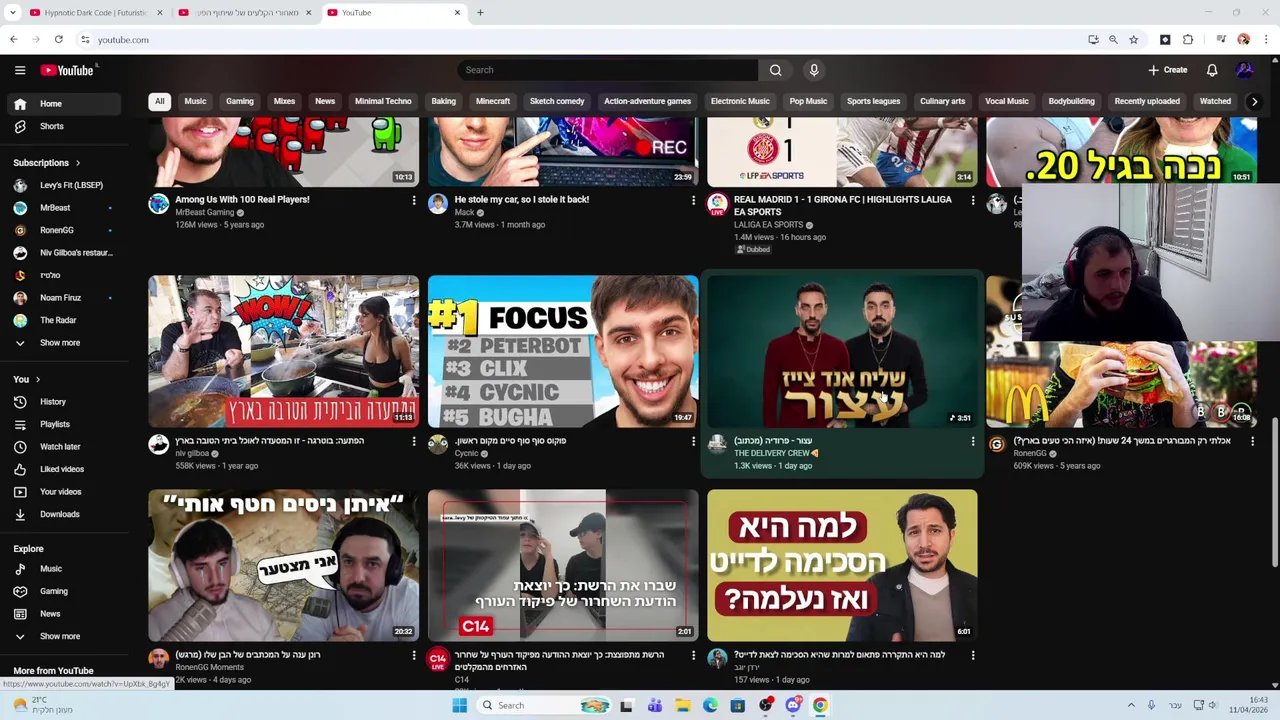The image size is (1280, 720).
Task: Click the browser address bar
Action: 580,40
